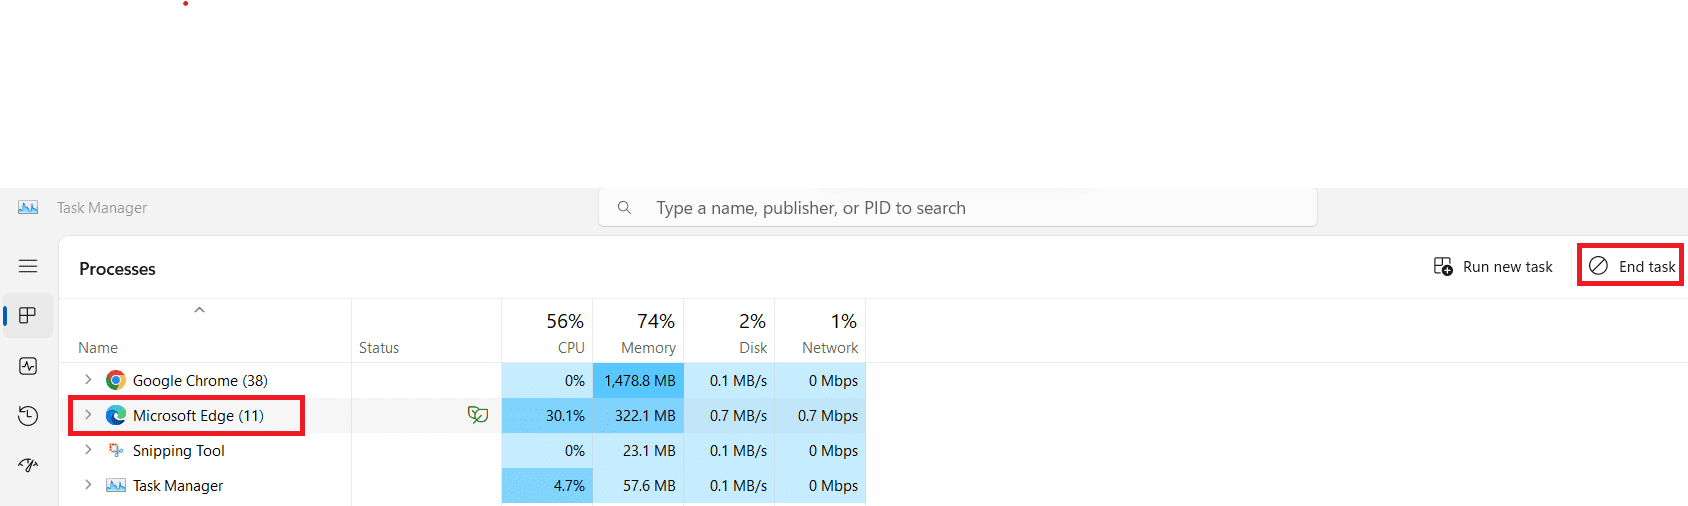The width and height of the screenshot is (1688, 506).
Task: Click the End task button
Action: [x=1631, y=266]
